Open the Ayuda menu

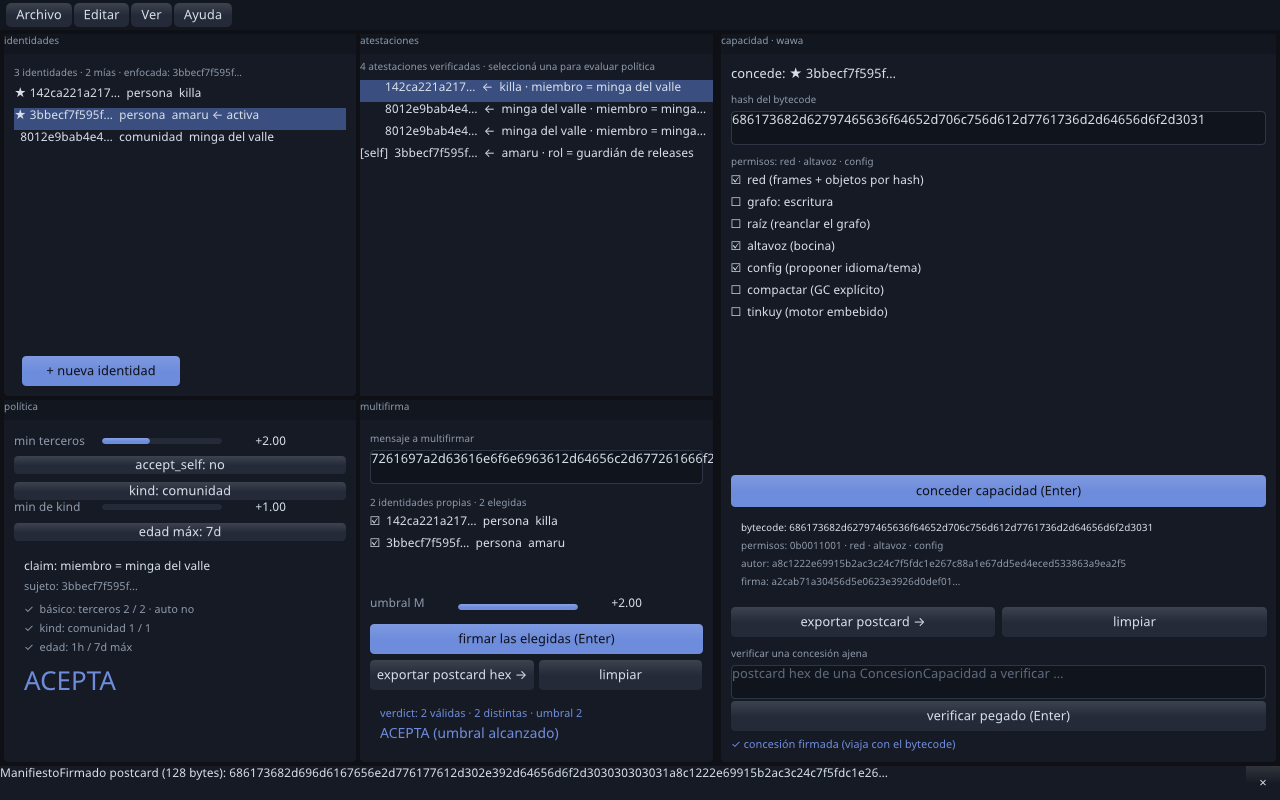(203, 15)
